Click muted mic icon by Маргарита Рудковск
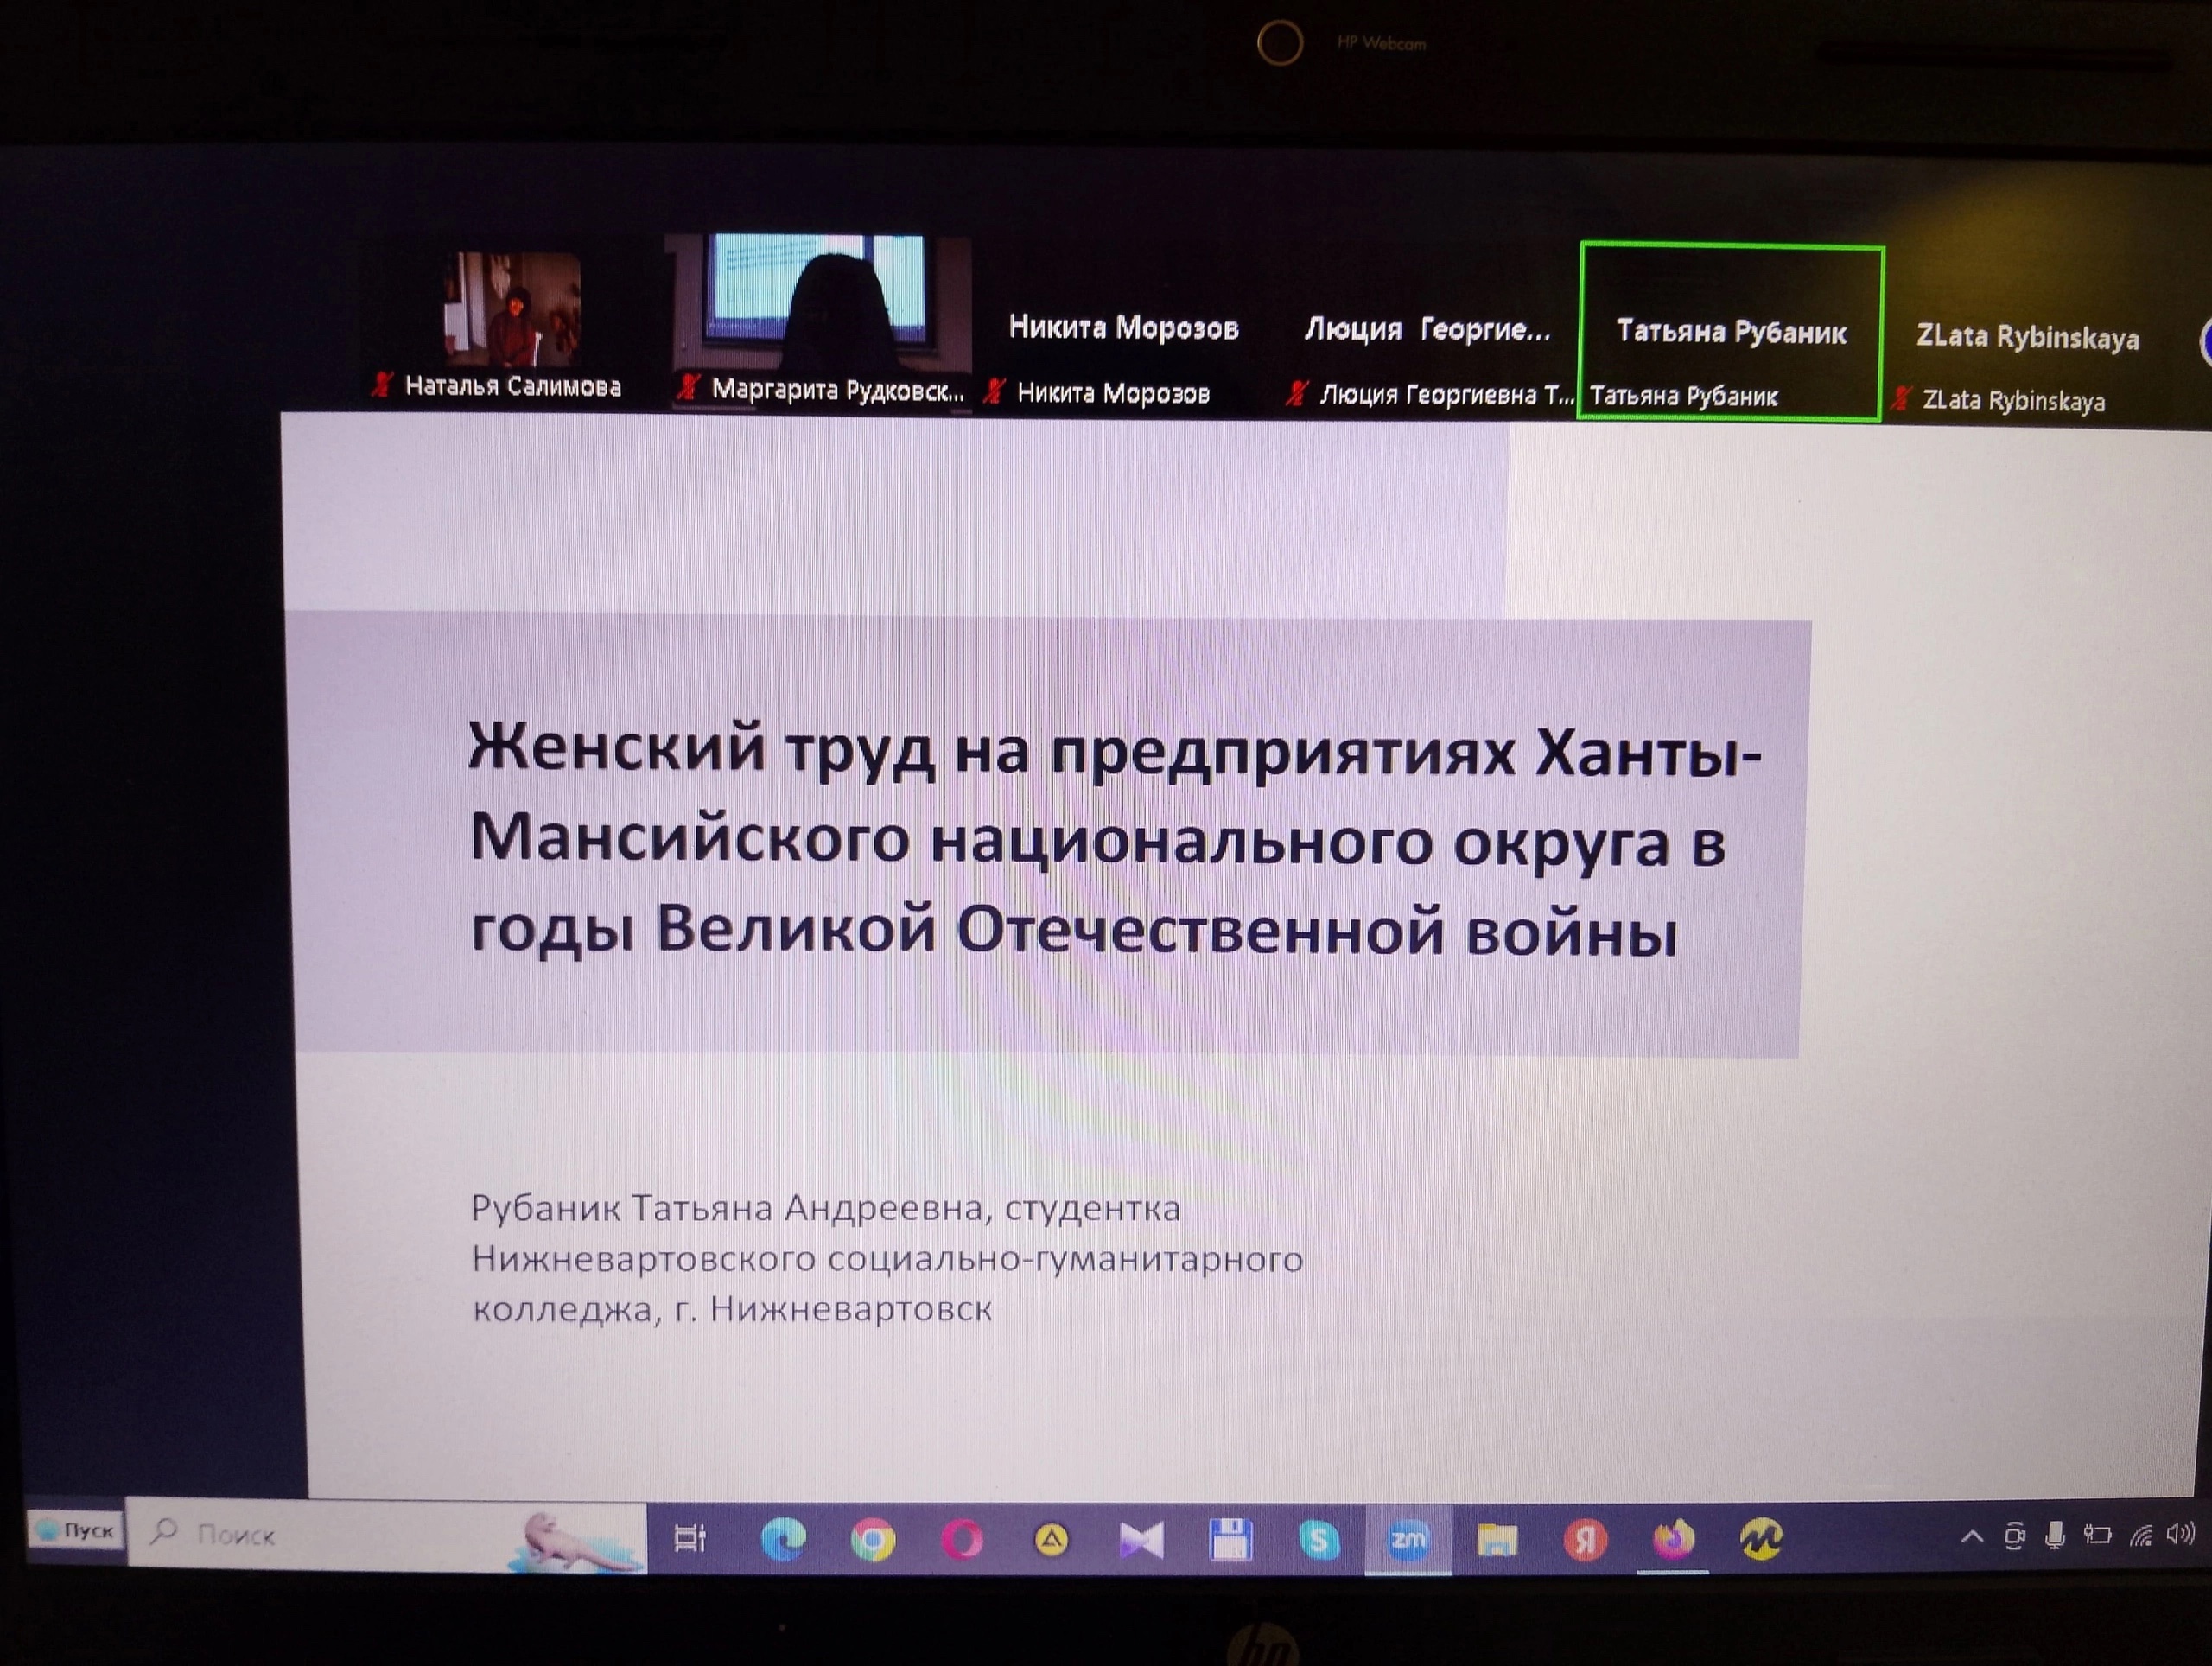The height and width of the screenshot is (1666, 2212). click(x=687, y=387)
